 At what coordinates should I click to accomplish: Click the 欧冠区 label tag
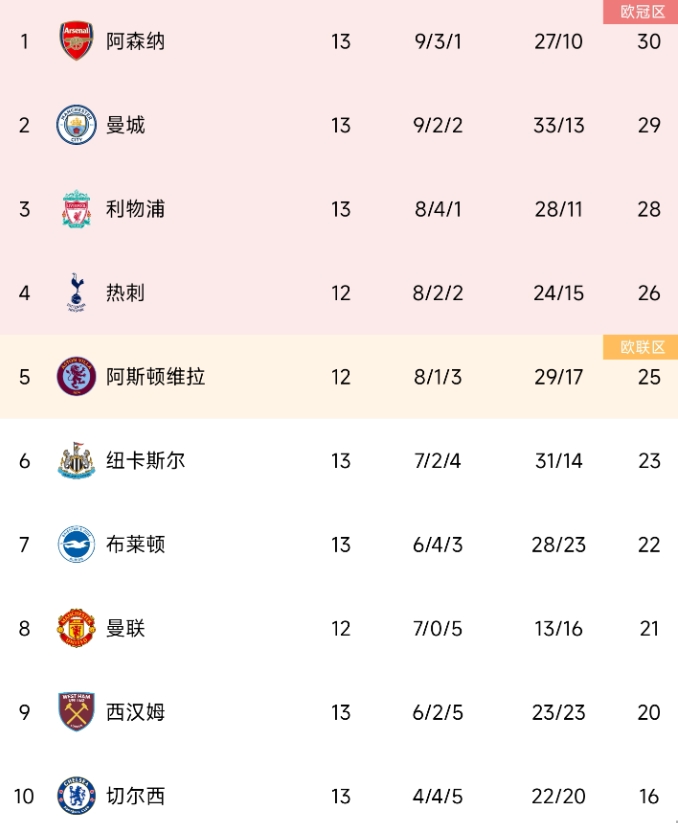point(641,12)
